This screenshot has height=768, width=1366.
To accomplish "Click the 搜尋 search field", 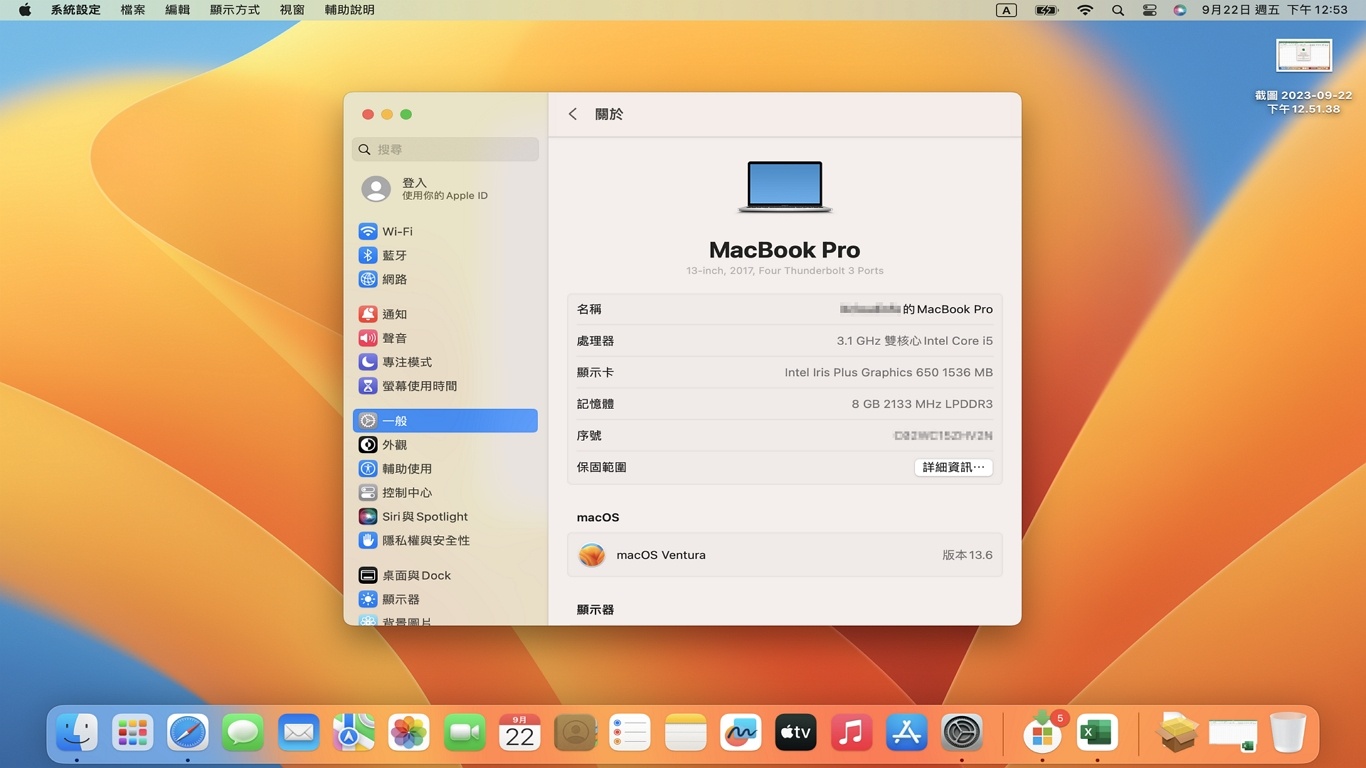I will [x=445, y=149].
